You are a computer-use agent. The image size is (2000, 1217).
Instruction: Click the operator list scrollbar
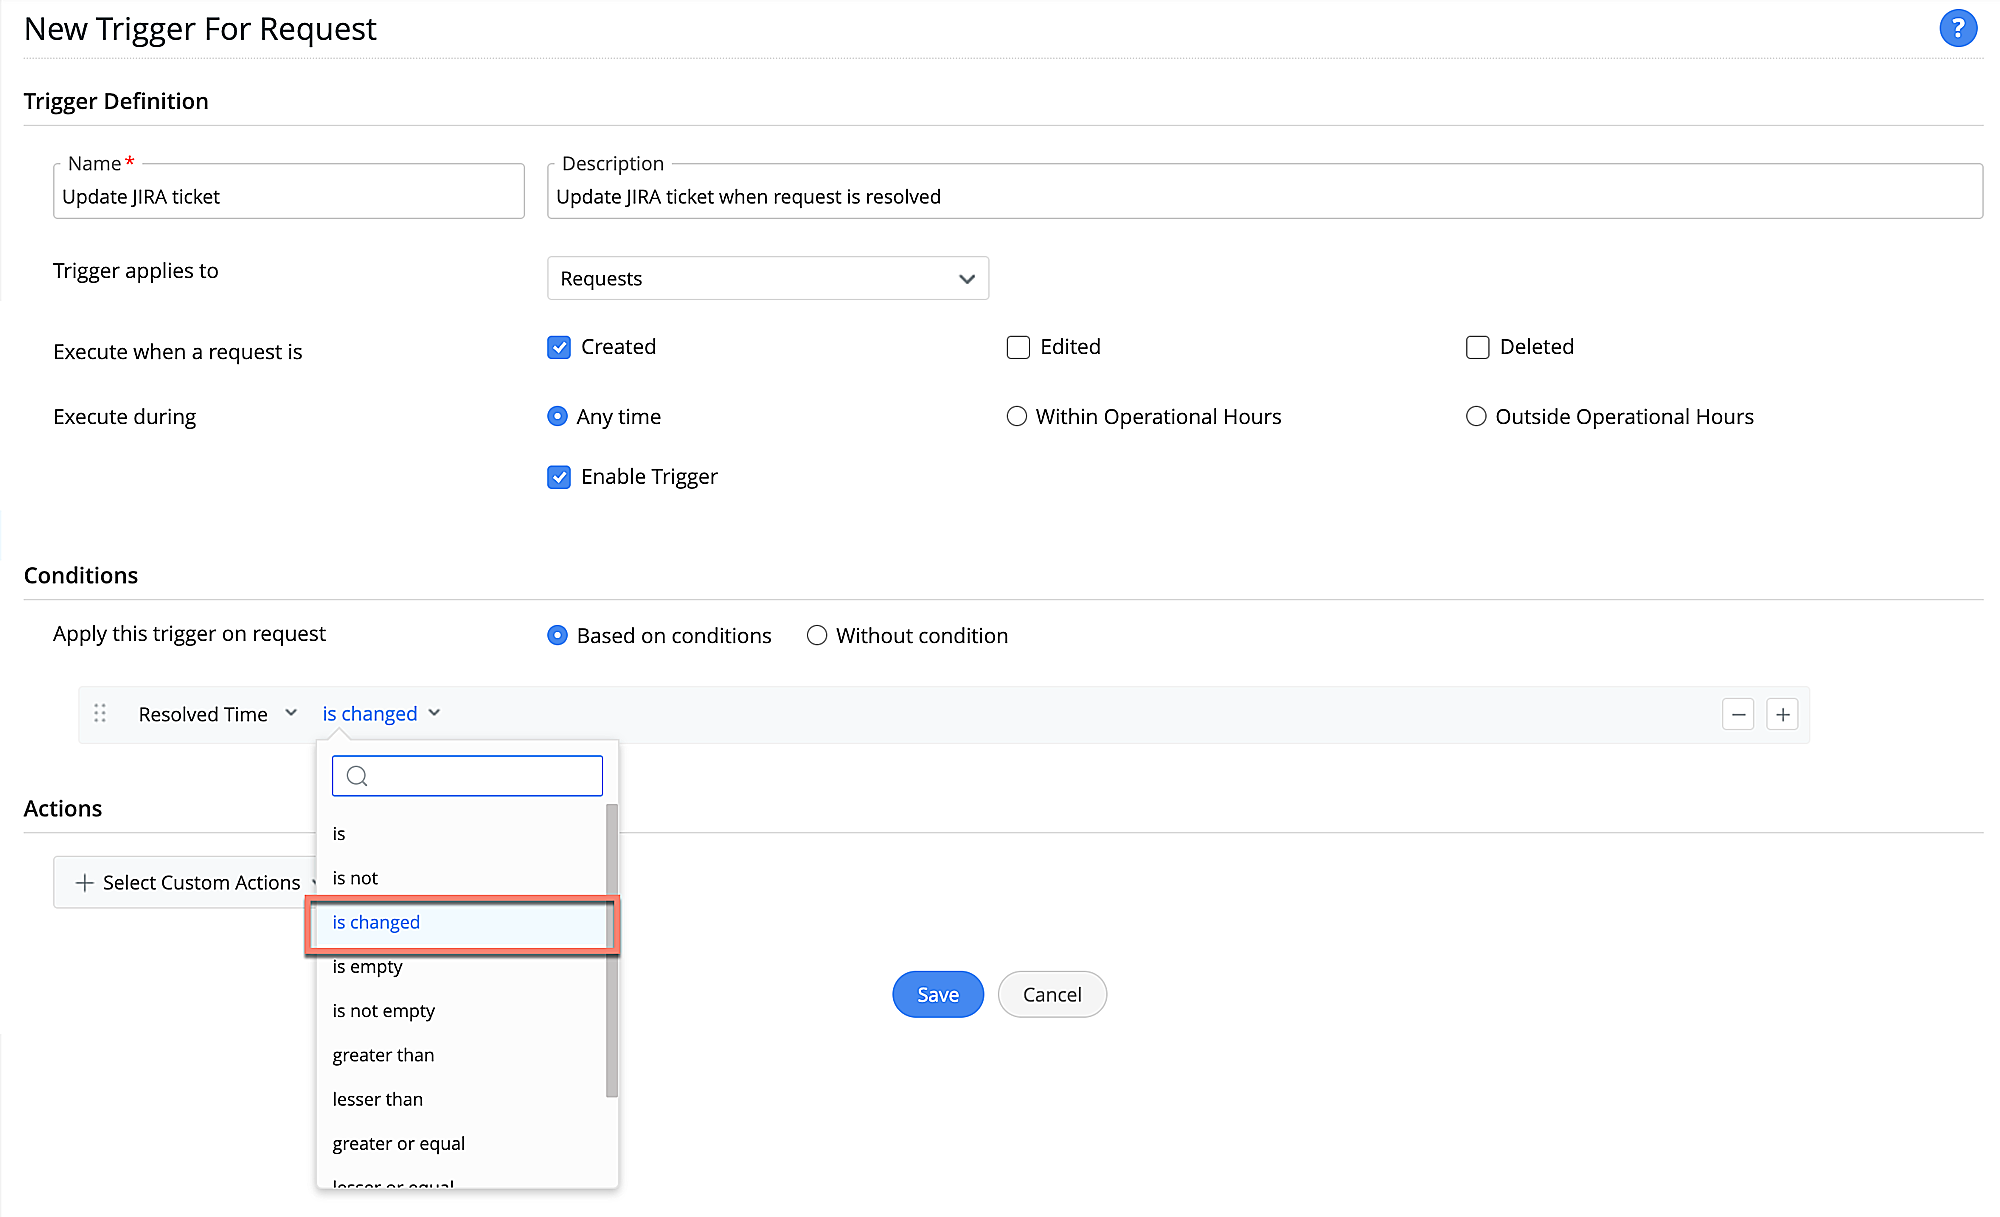click(x=611, y=950)
